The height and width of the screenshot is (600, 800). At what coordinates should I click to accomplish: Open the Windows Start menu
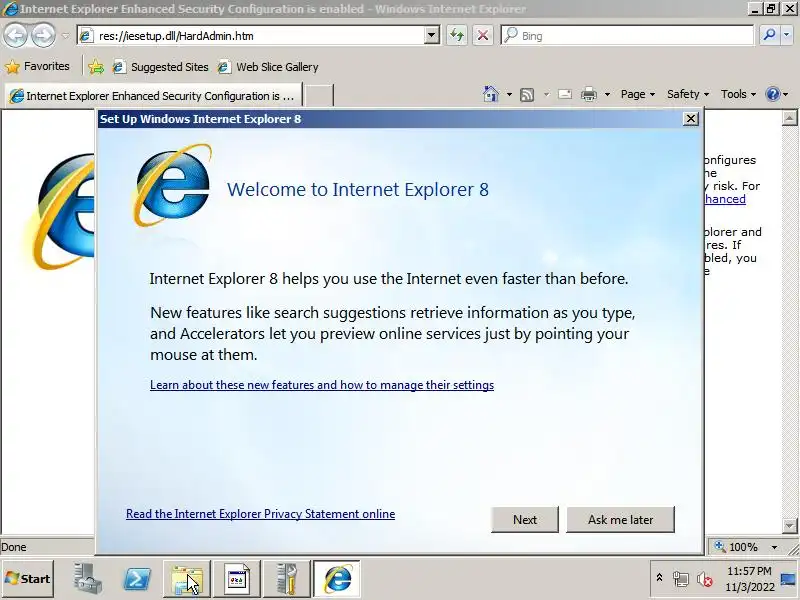[28, 579]
